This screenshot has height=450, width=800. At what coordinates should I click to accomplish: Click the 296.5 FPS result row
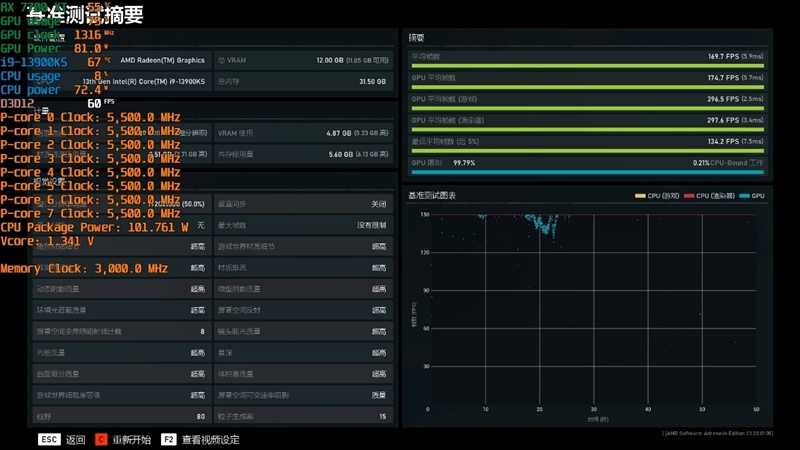tap(587, 100)
